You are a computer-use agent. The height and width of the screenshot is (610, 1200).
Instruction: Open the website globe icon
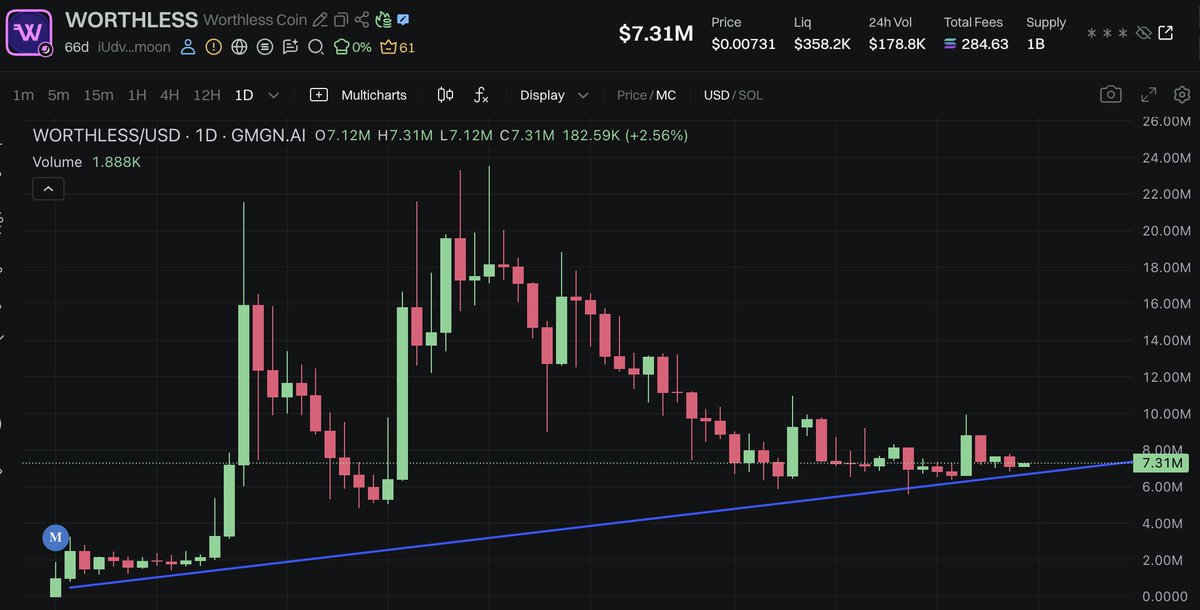coord(239,47)
